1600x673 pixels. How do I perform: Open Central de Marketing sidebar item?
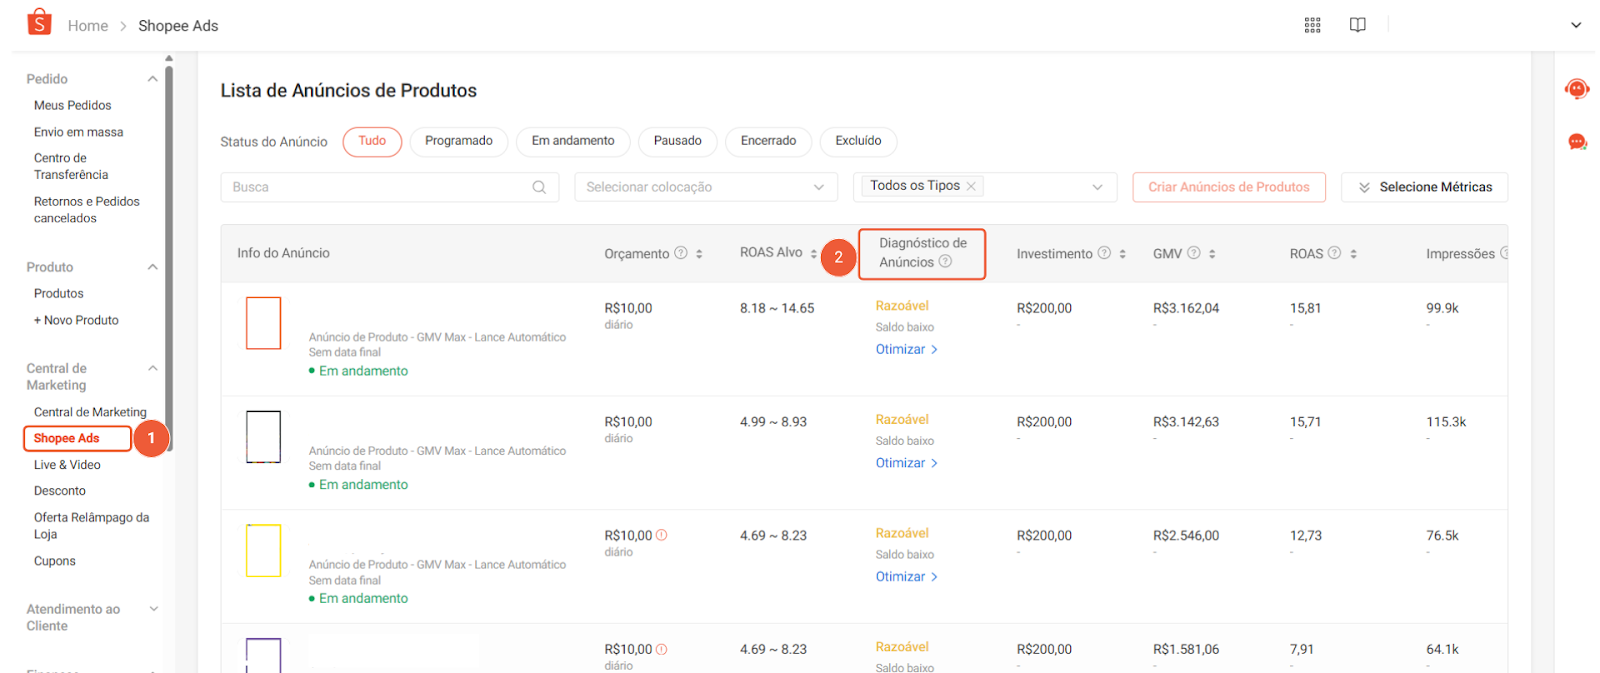(90, 412)
